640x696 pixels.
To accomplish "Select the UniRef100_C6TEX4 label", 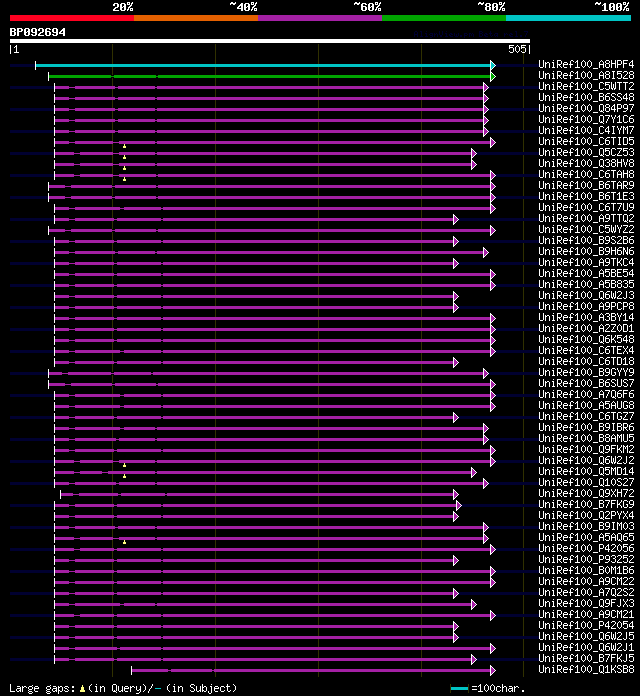I will point(586,351).
